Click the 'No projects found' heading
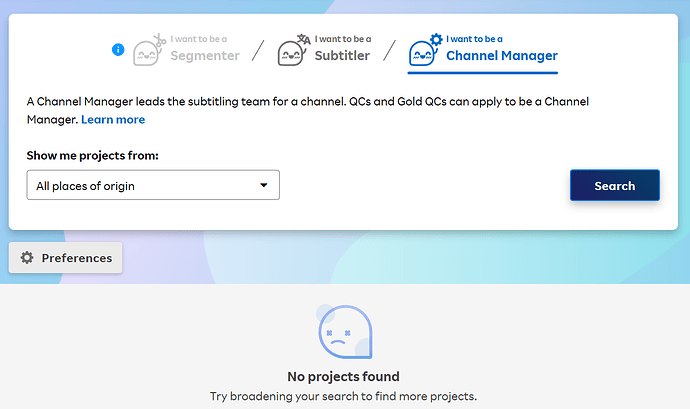Image resolution: width=690 pixels, height=409 pixels. (x=343, y=376)
